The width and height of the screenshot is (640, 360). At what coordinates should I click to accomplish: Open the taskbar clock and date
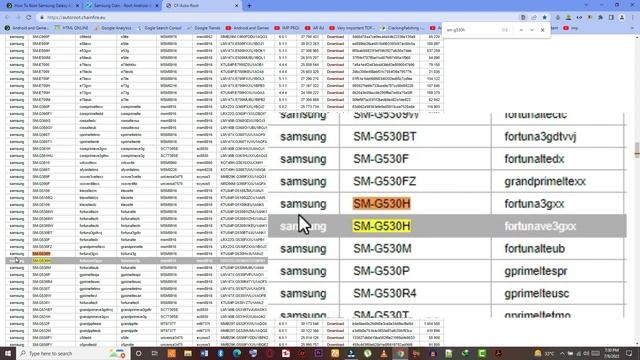[x=611, y=353]
